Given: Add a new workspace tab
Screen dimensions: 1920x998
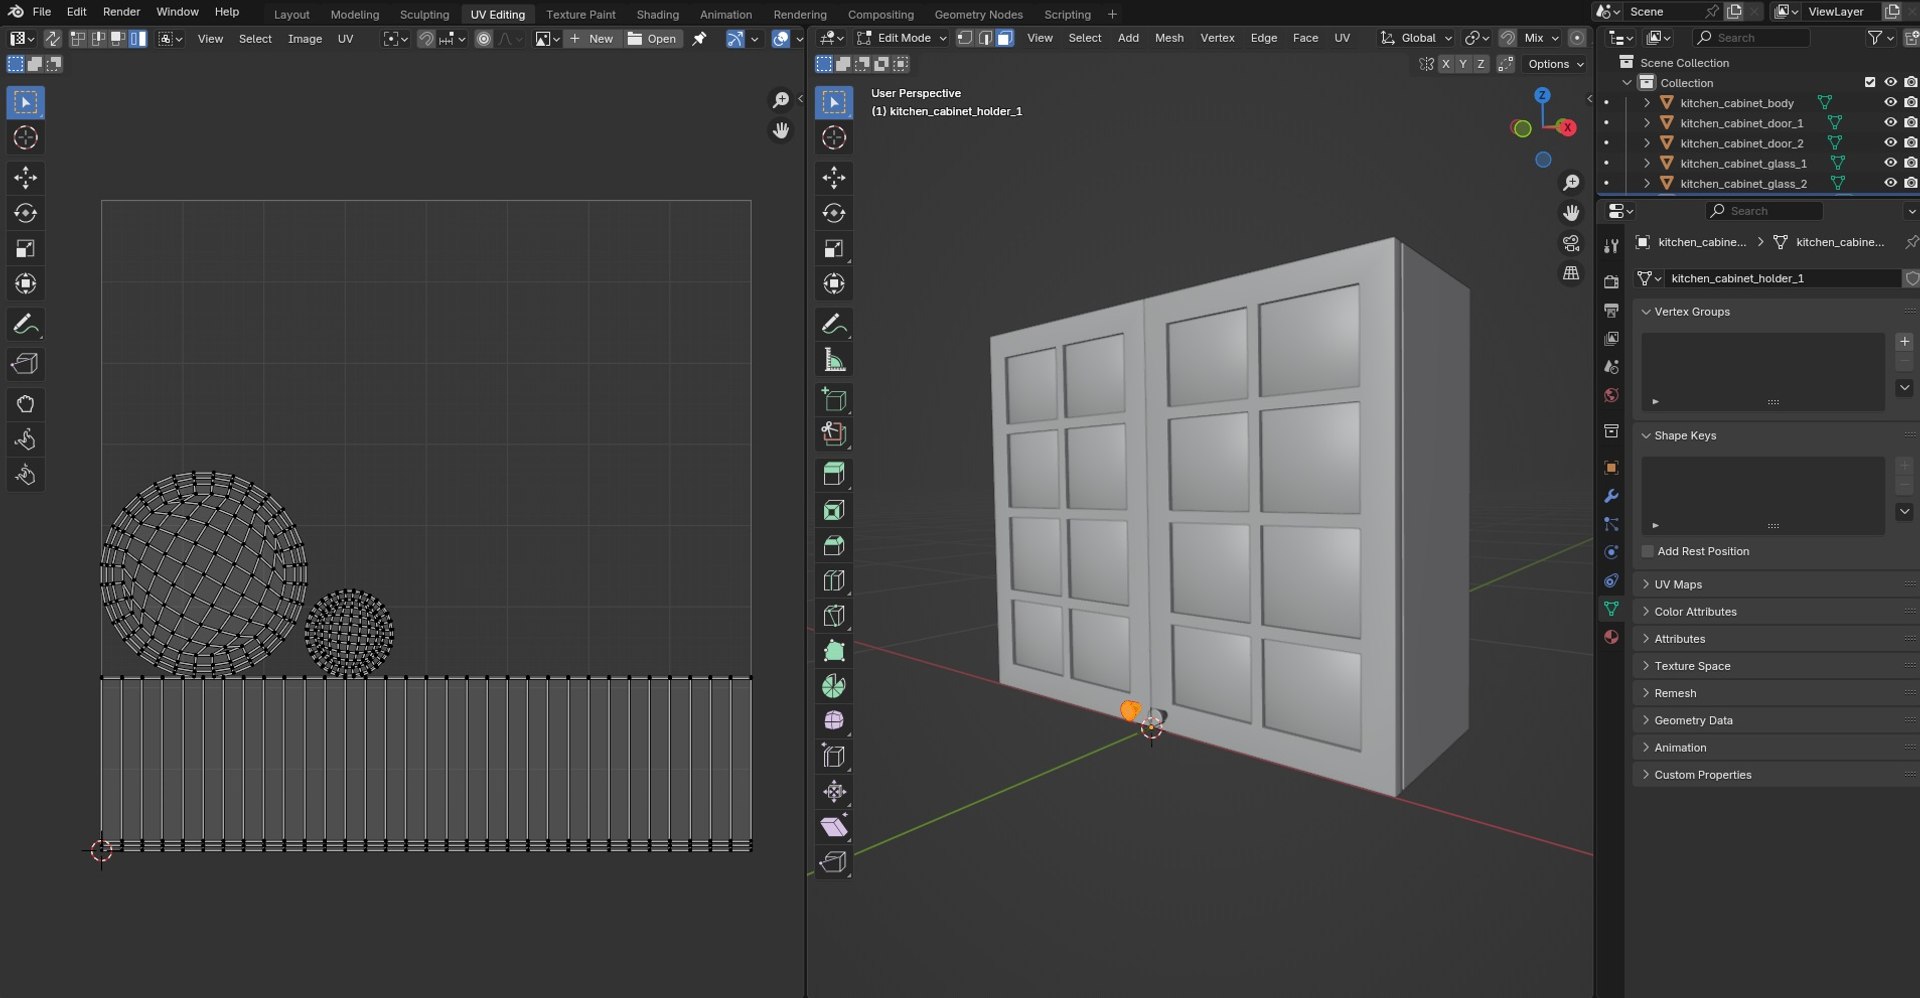Looking at the screenshot, I should pos(1112,14).
